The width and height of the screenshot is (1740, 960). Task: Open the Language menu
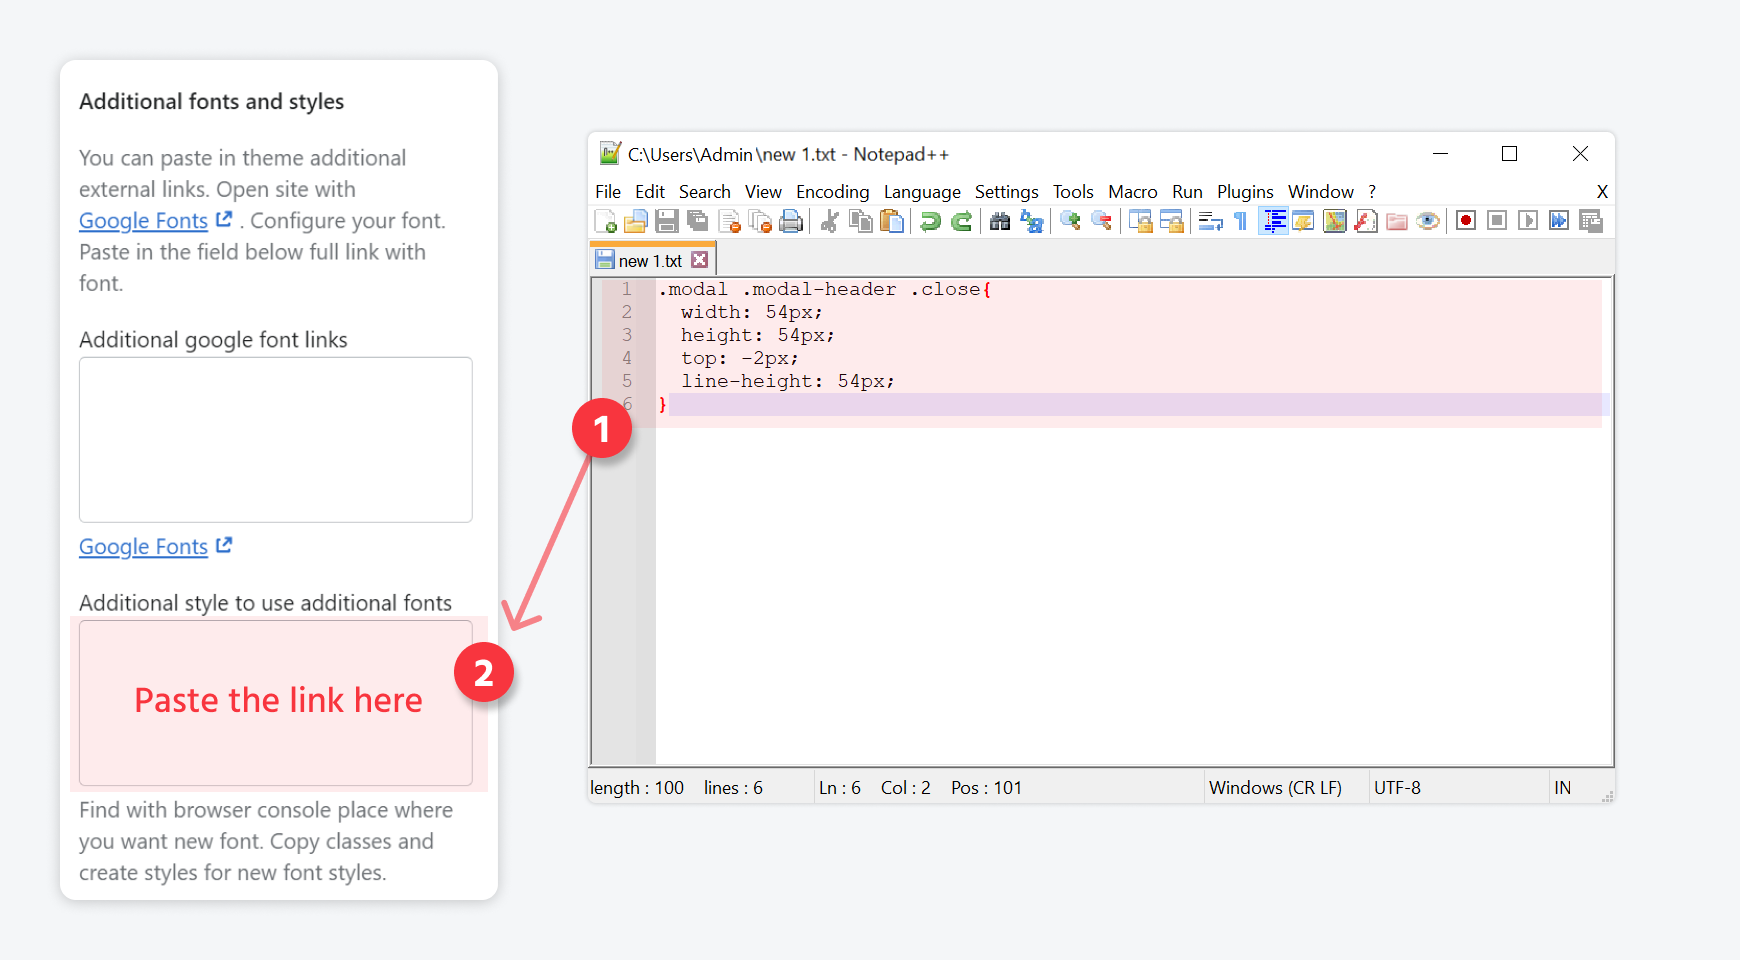(921, 192)
